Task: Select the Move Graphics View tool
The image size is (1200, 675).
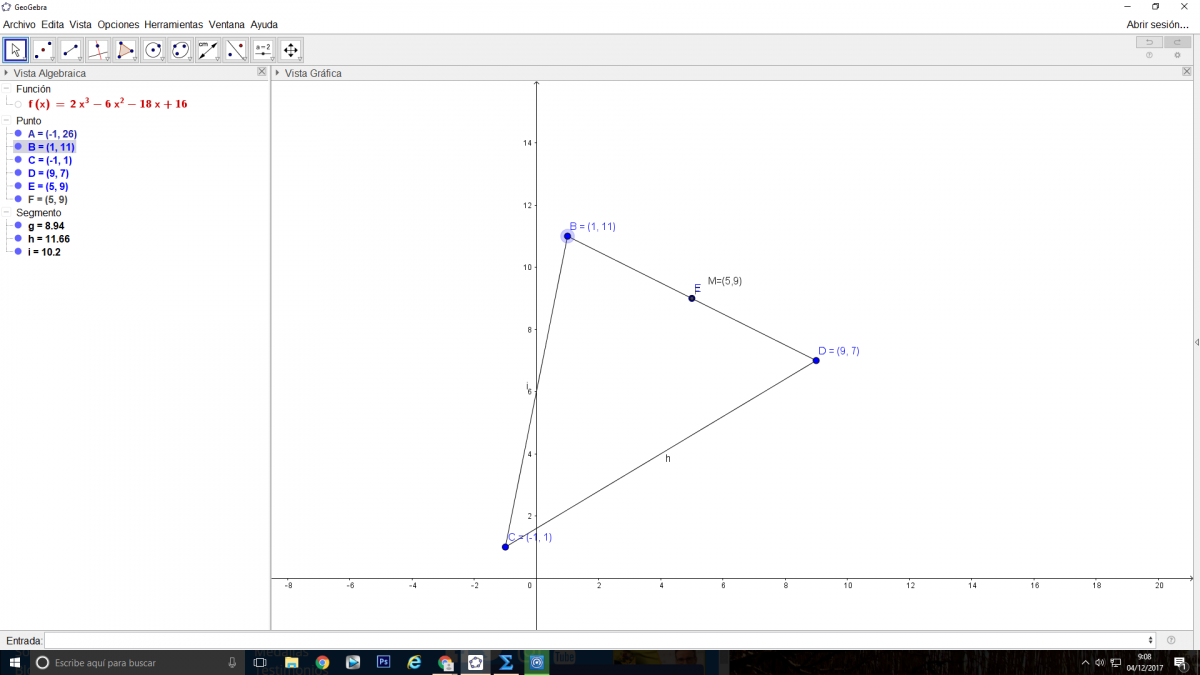Action: click(x=290, y=49)
